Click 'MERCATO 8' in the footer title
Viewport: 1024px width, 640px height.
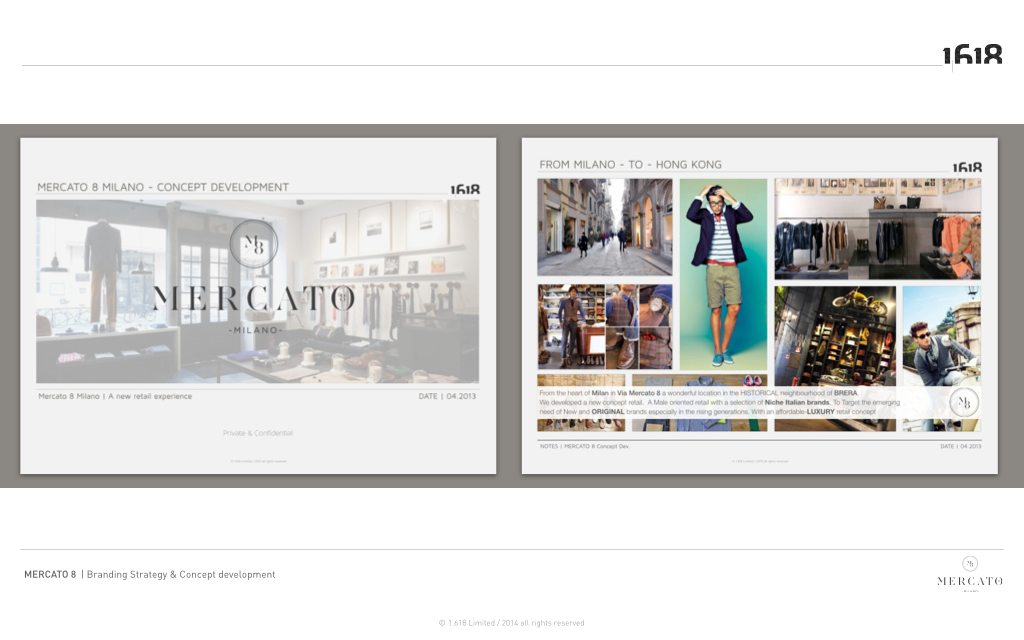50,575
